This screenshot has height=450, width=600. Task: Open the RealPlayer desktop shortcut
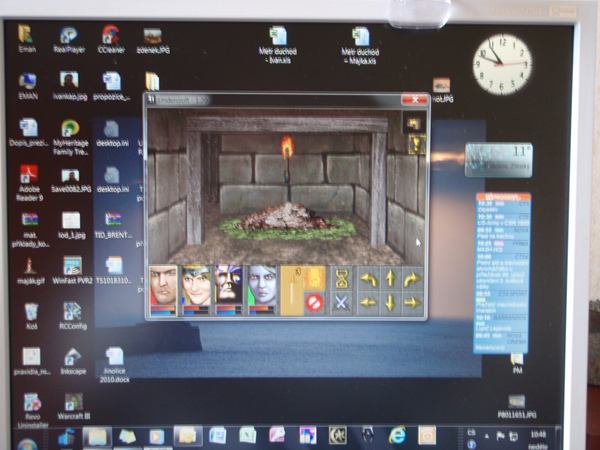click(69, 40)
